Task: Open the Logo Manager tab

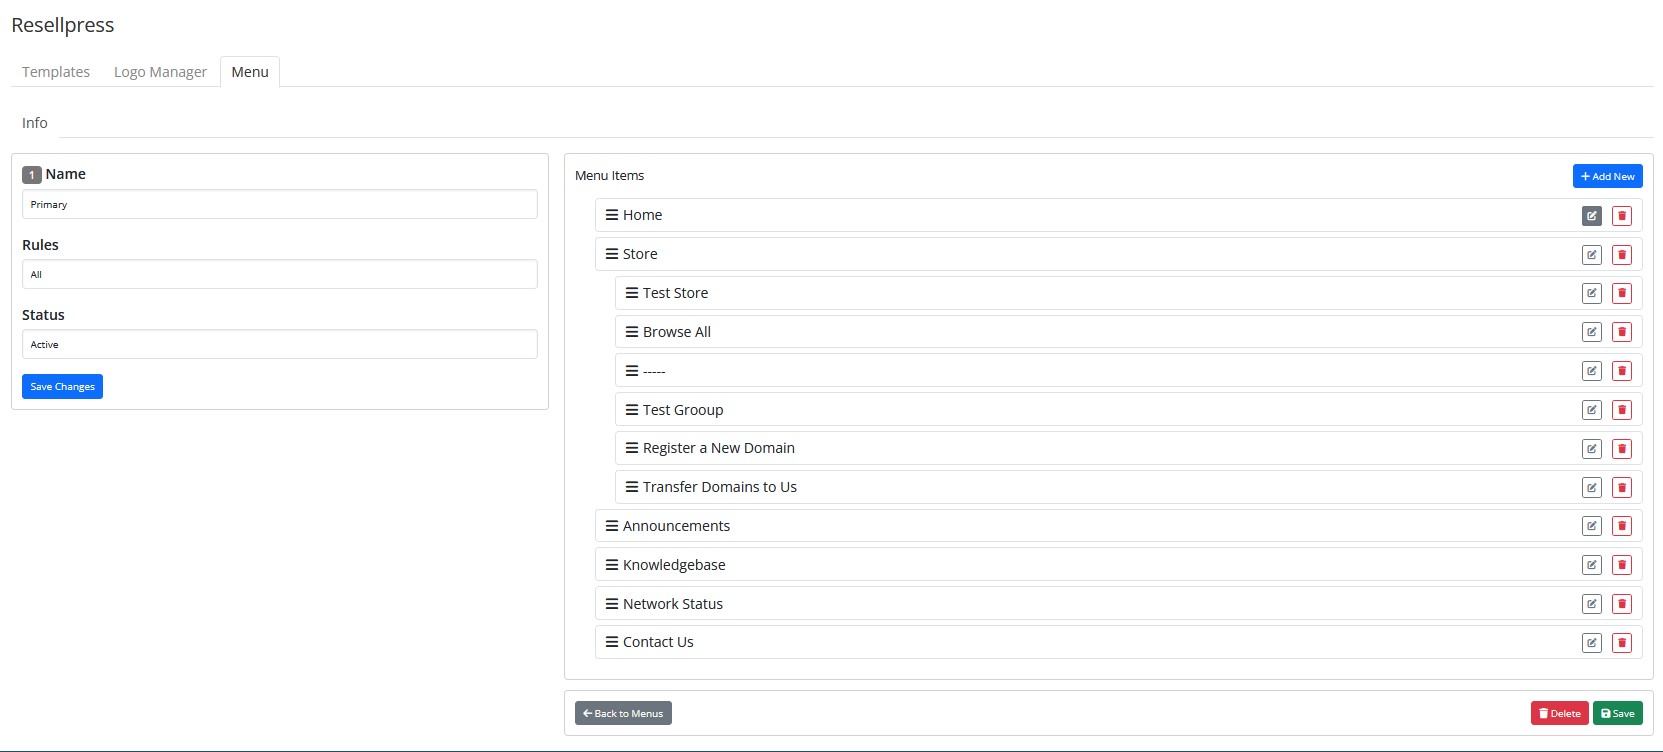Action: click(x=160, y=72)
